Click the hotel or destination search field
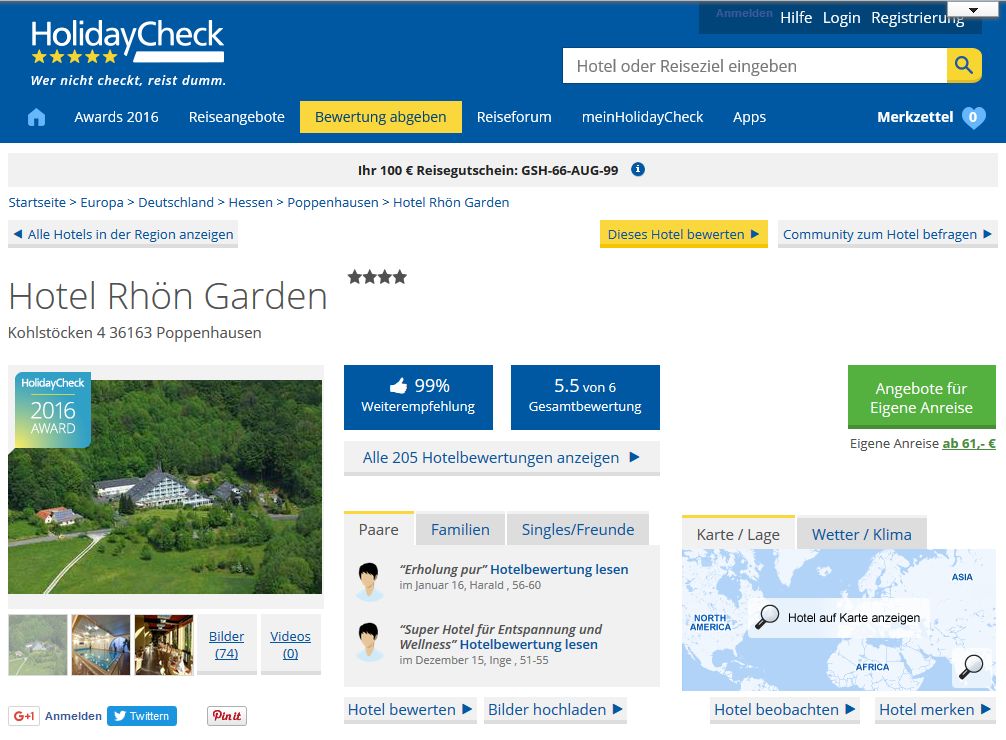The width and height of the screenshot is (1006, 740). click(754, 65)
